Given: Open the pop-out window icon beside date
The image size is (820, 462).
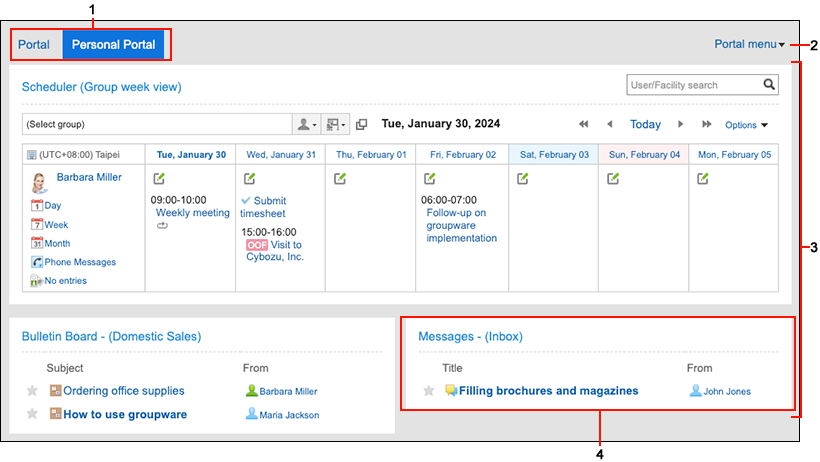Looking at the screenshot, I should [x=361, y=125].
